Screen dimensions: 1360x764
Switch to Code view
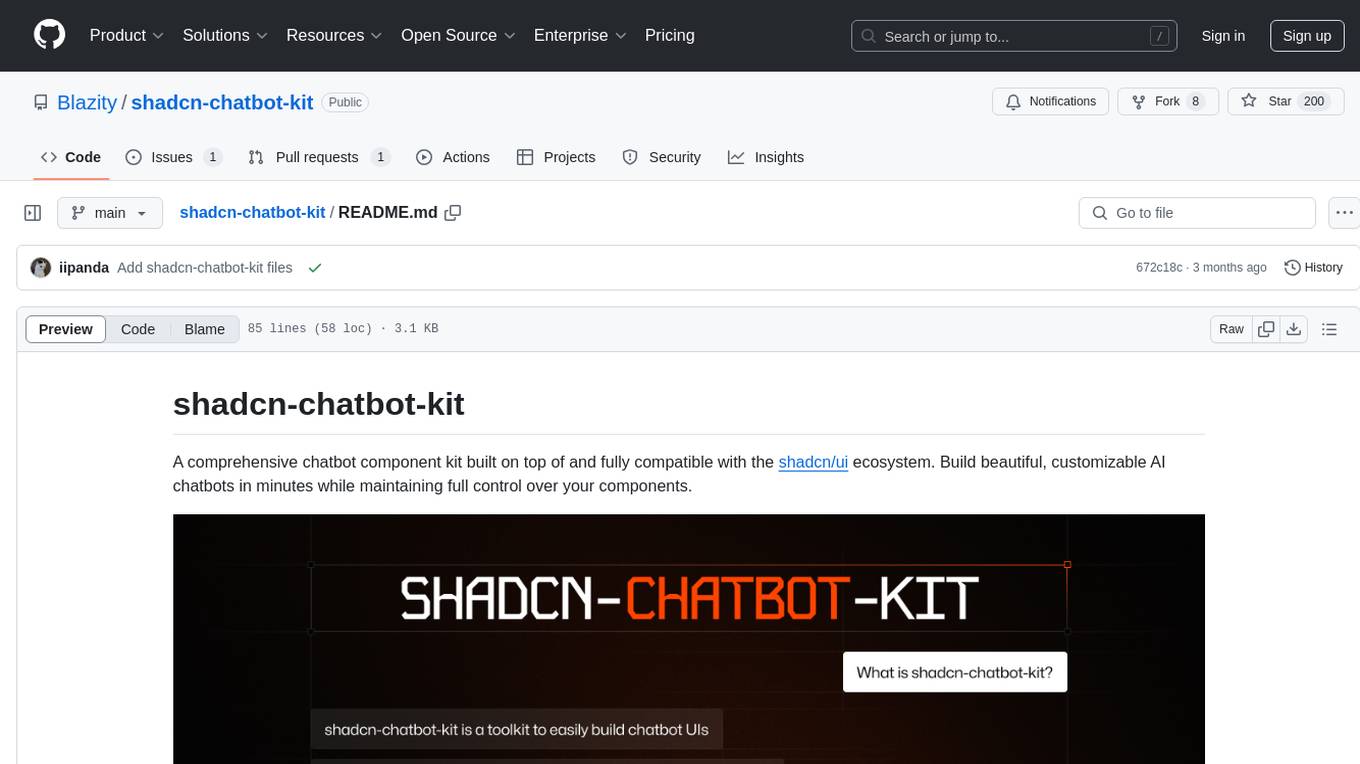point(138,329)
